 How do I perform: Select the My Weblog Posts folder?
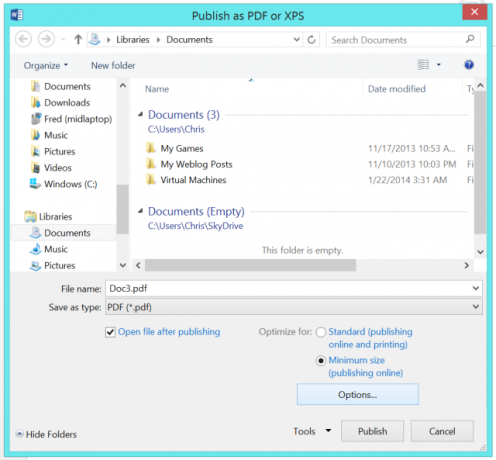coord(196,164)
